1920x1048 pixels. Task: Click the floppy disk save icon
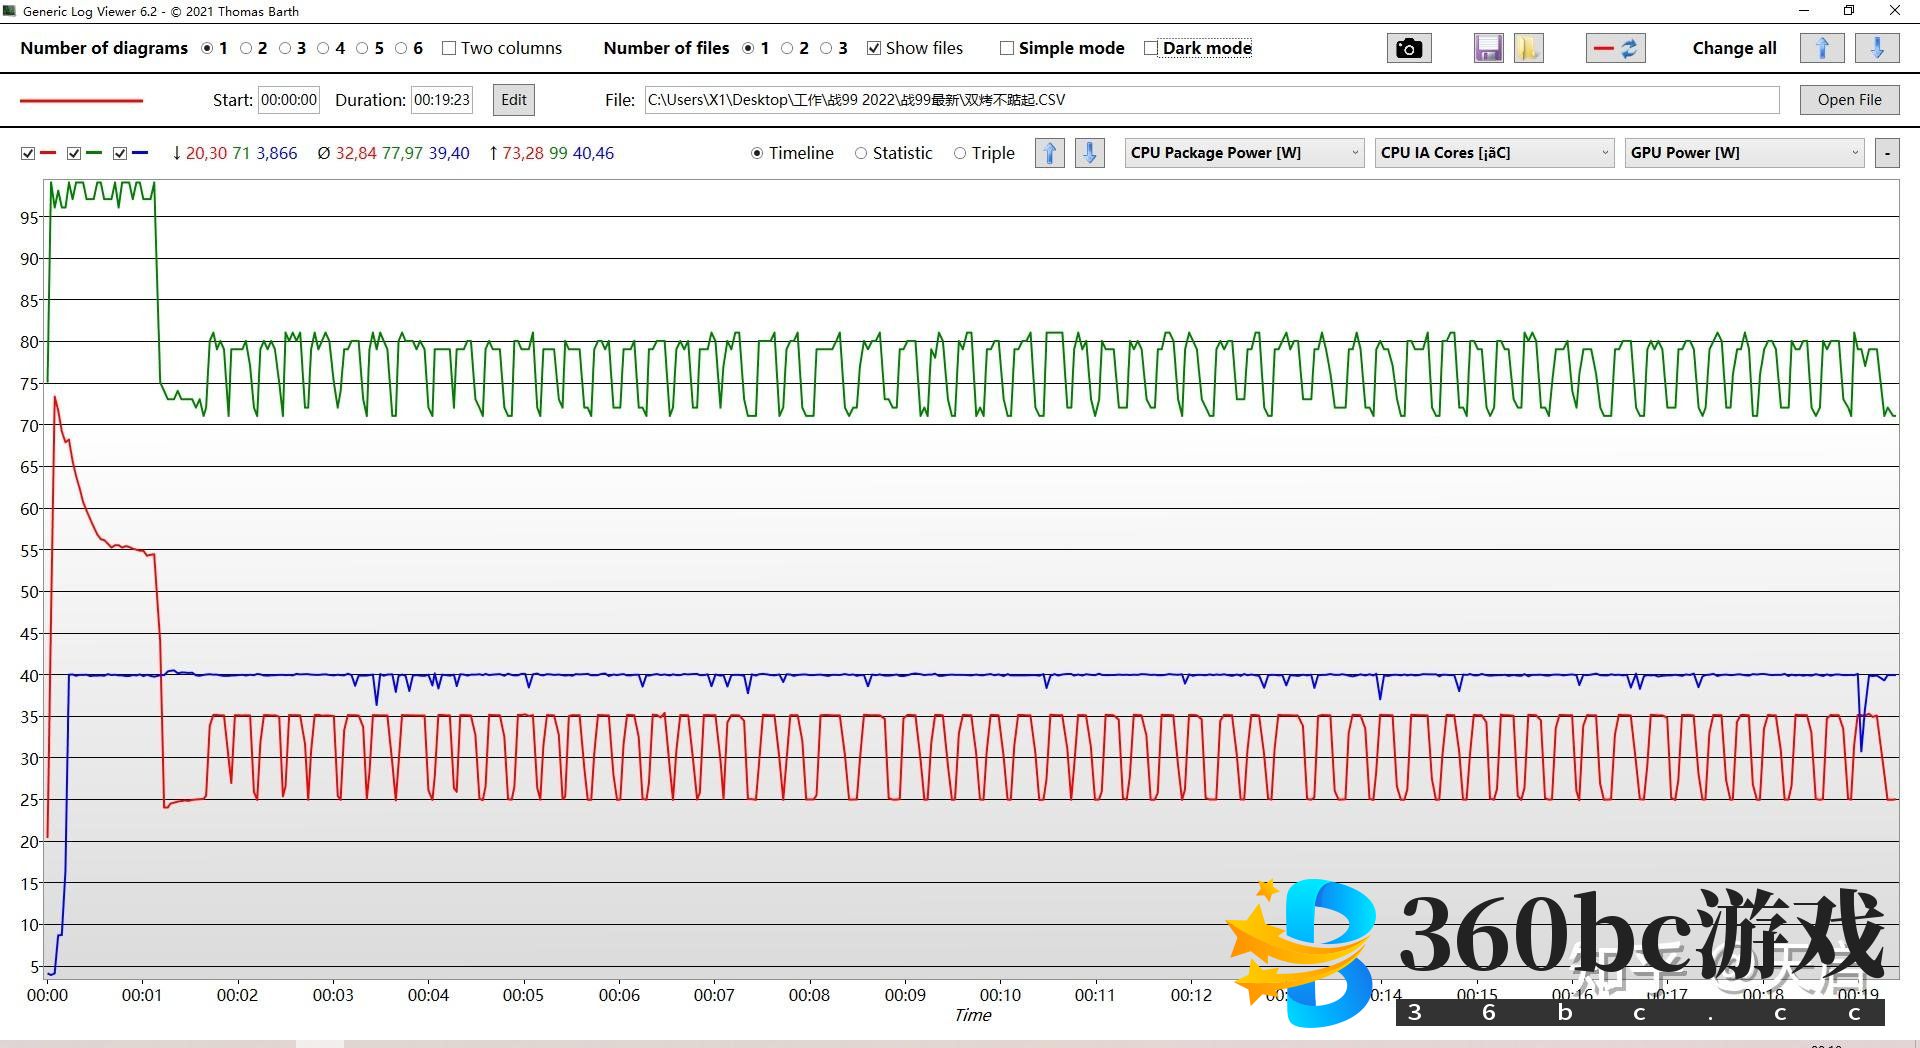(1488, 48)
